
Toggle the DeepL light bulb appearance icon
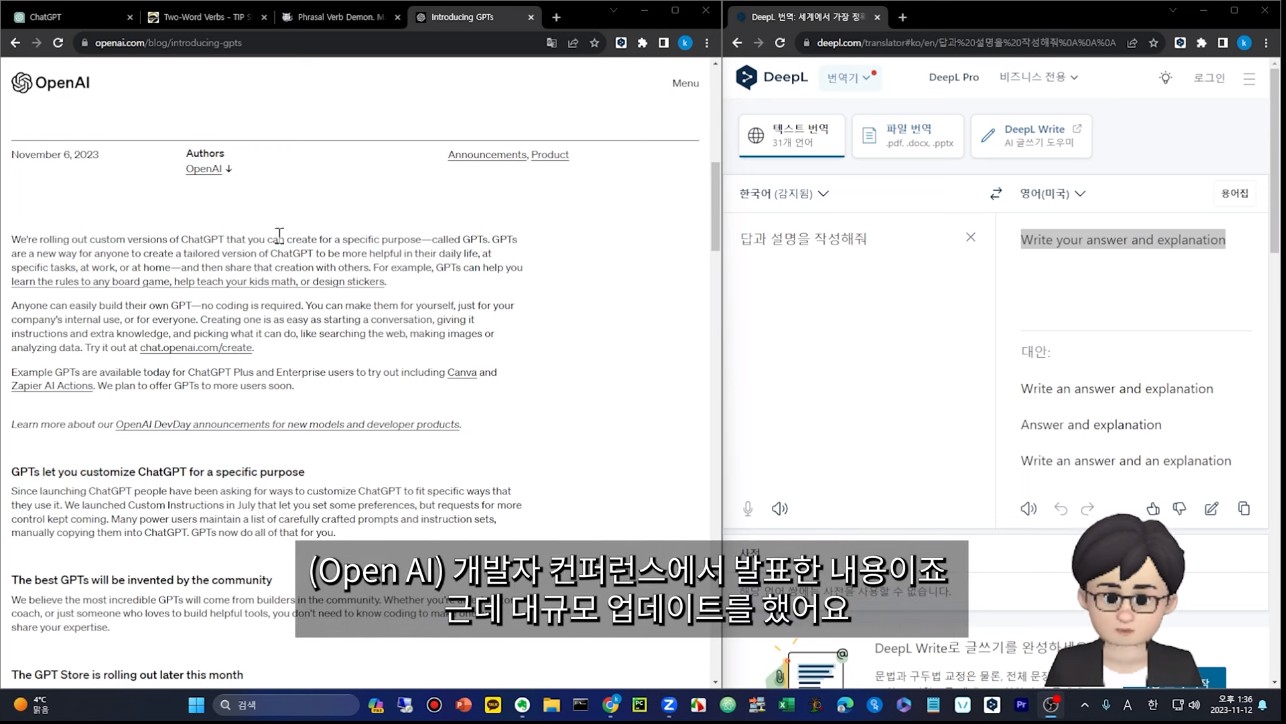point(1165,77)
